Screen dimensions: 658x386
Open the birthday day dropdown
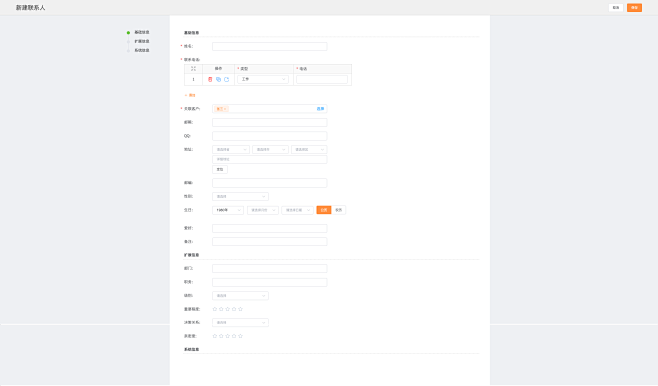pos(298,210)
